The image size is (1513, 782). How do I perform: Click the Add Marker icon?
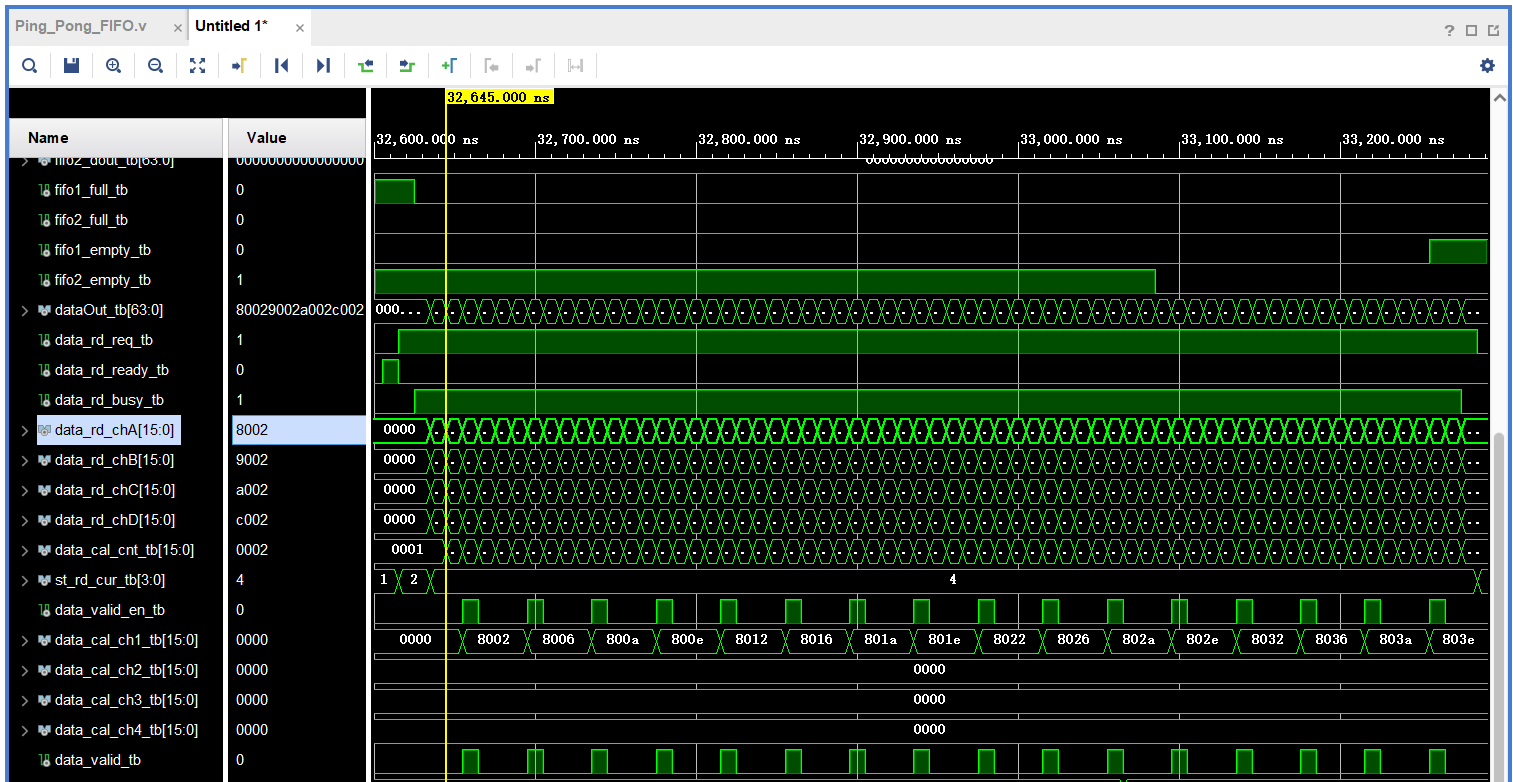[x=449, y=66]
